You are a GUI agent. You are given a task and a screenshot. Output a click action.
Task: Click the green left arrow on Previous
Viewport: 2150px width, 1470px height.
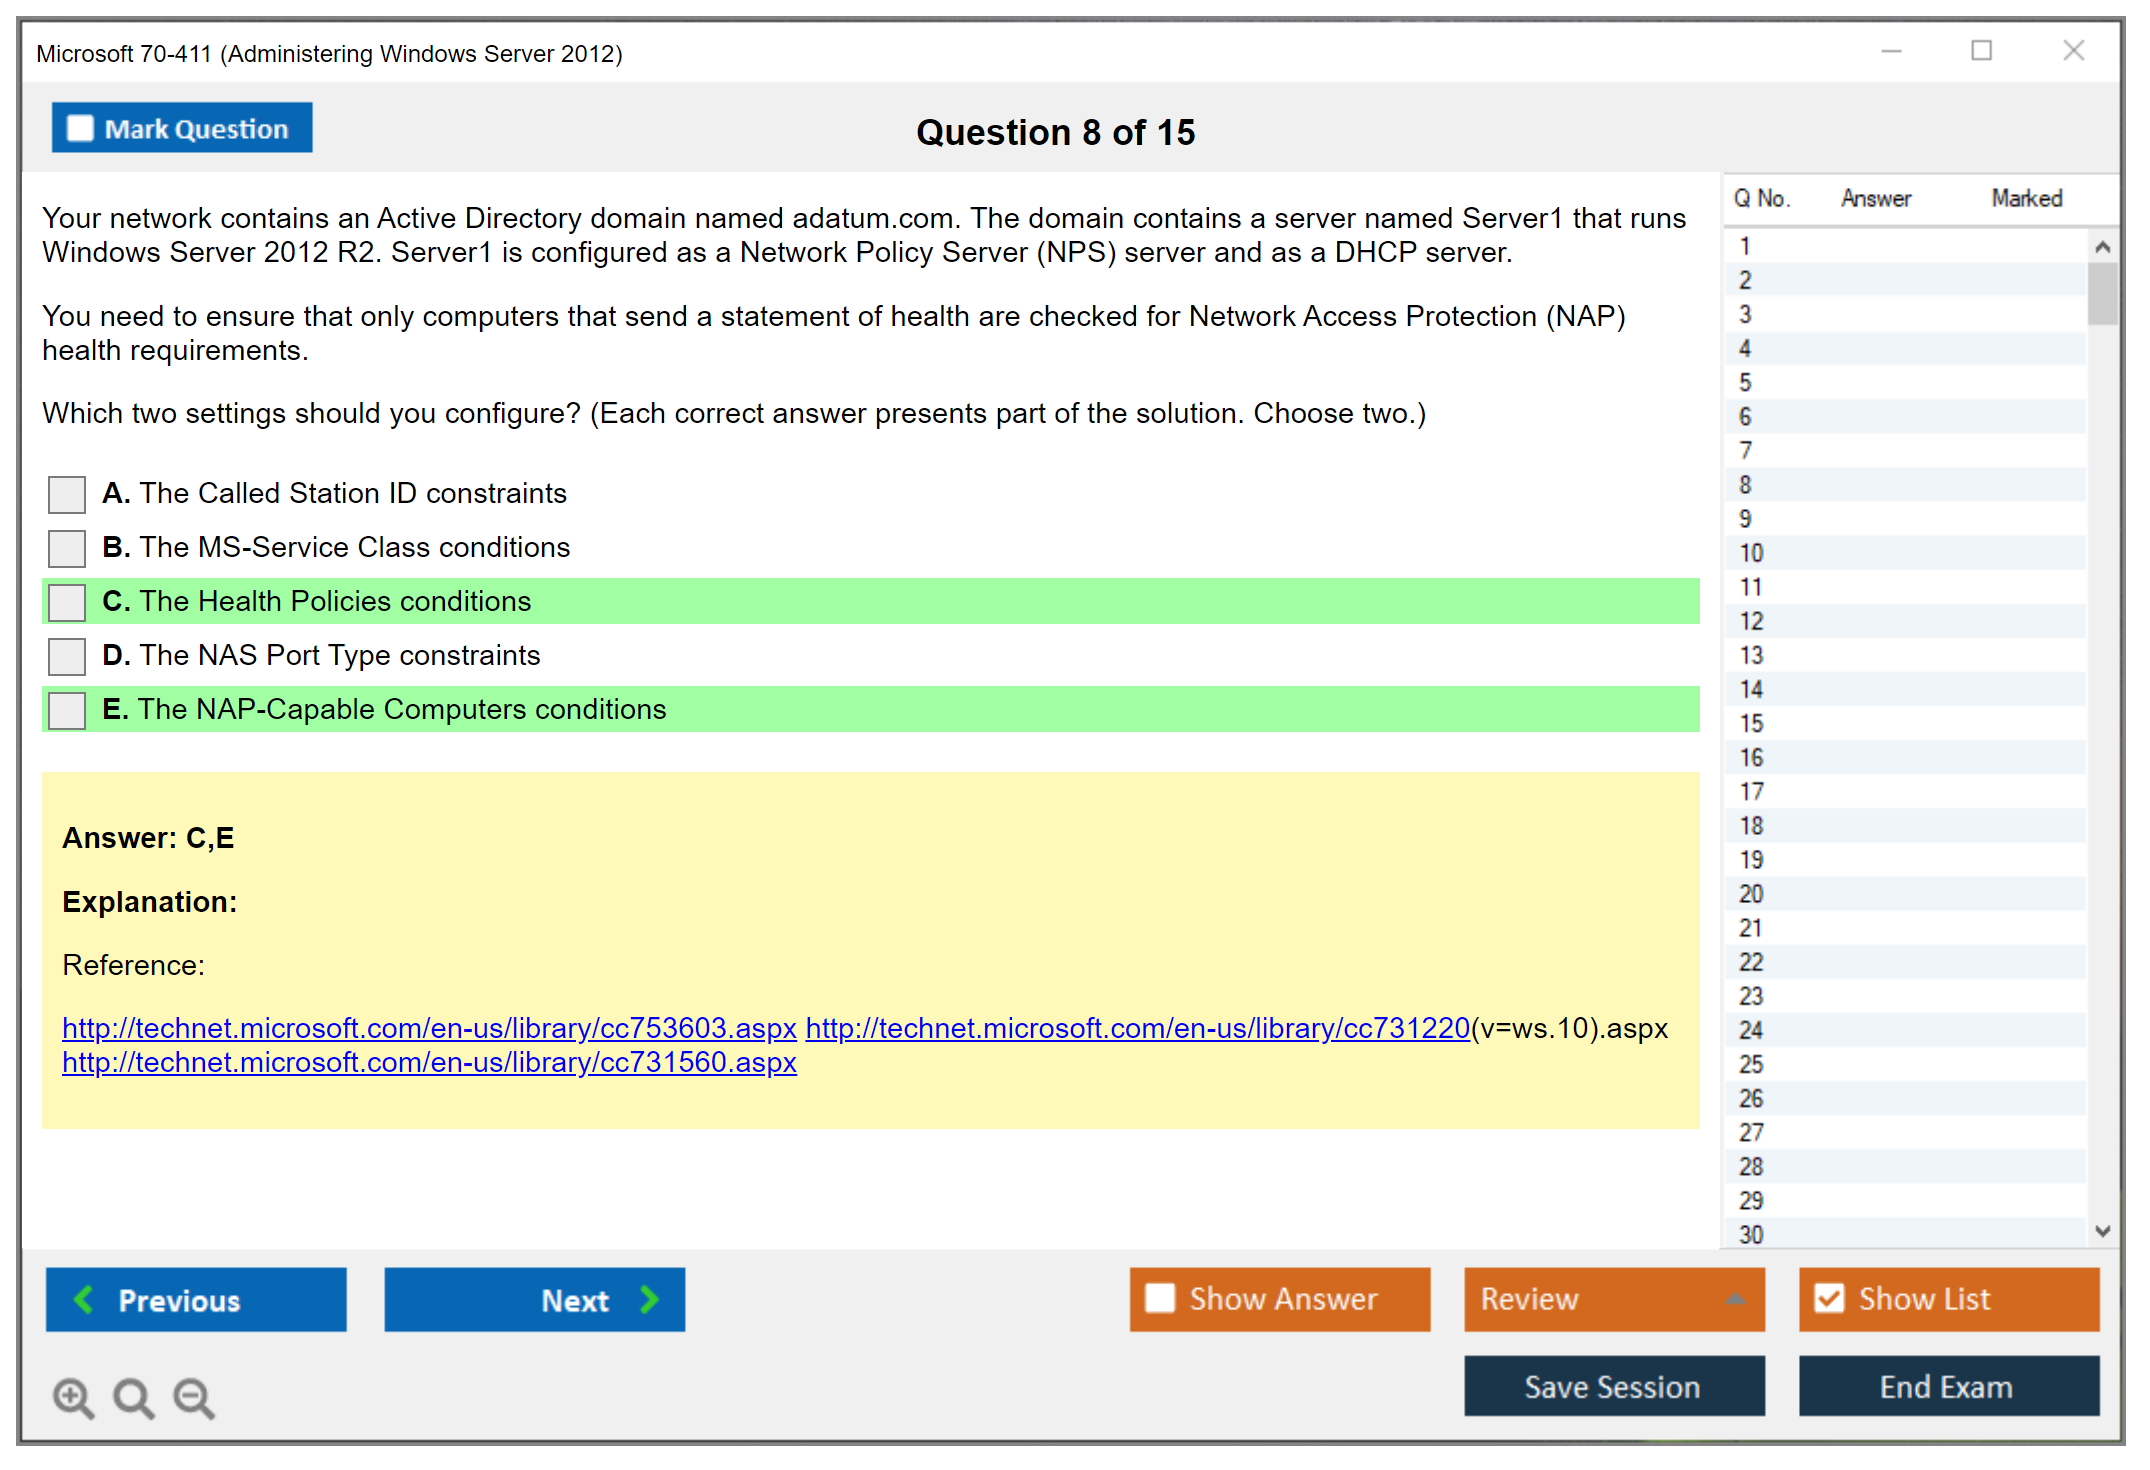click(84, 1299)
